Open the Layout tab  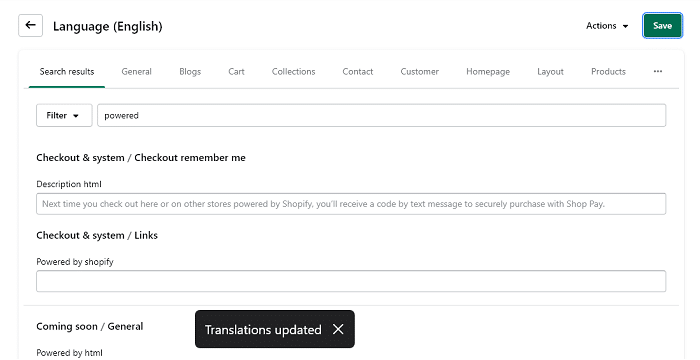pyautogui.click(x=550, y=71)
